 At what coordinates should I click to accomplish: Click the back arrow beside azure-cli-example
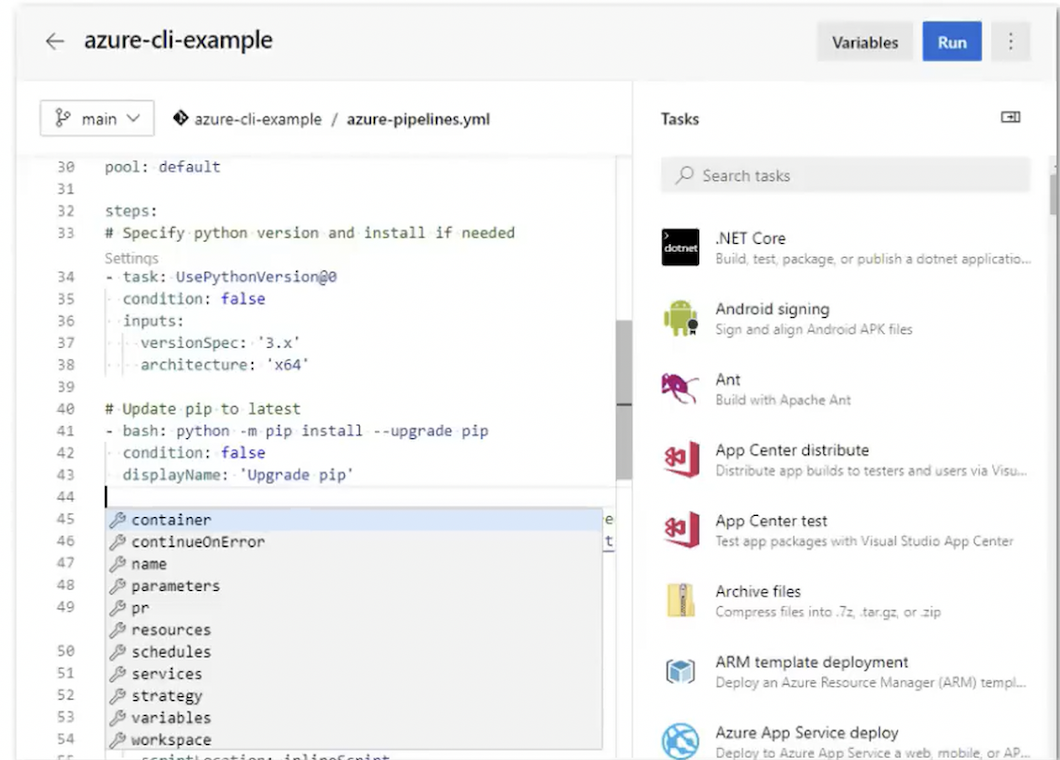(54, 42)
